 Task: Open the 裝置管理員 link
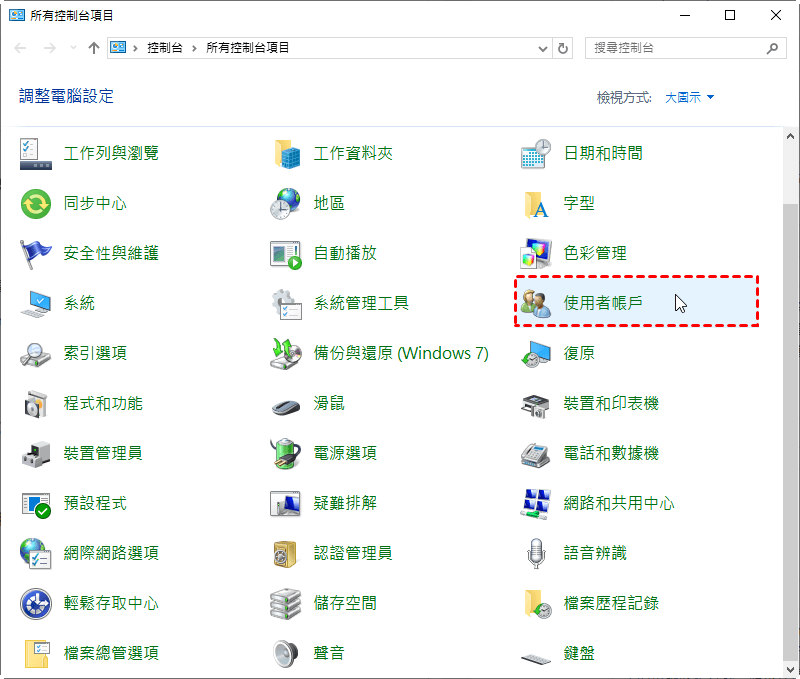click(102, 453)
